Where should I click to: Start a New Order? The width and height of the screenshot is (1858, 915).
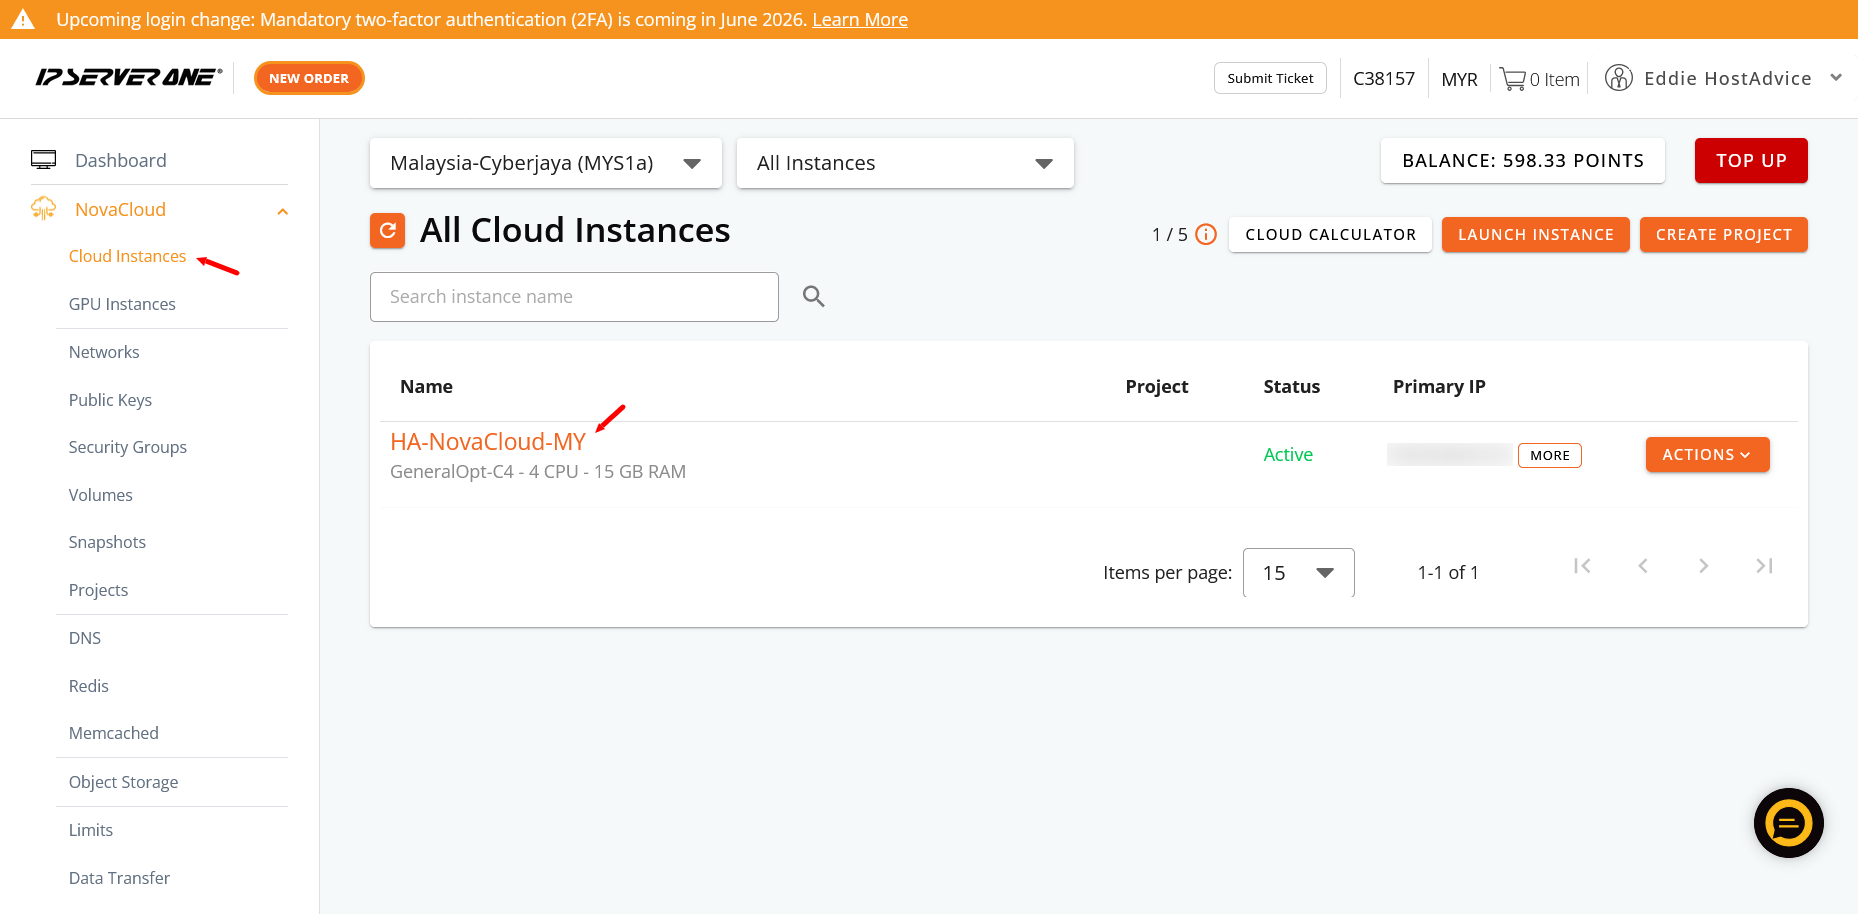309,78
